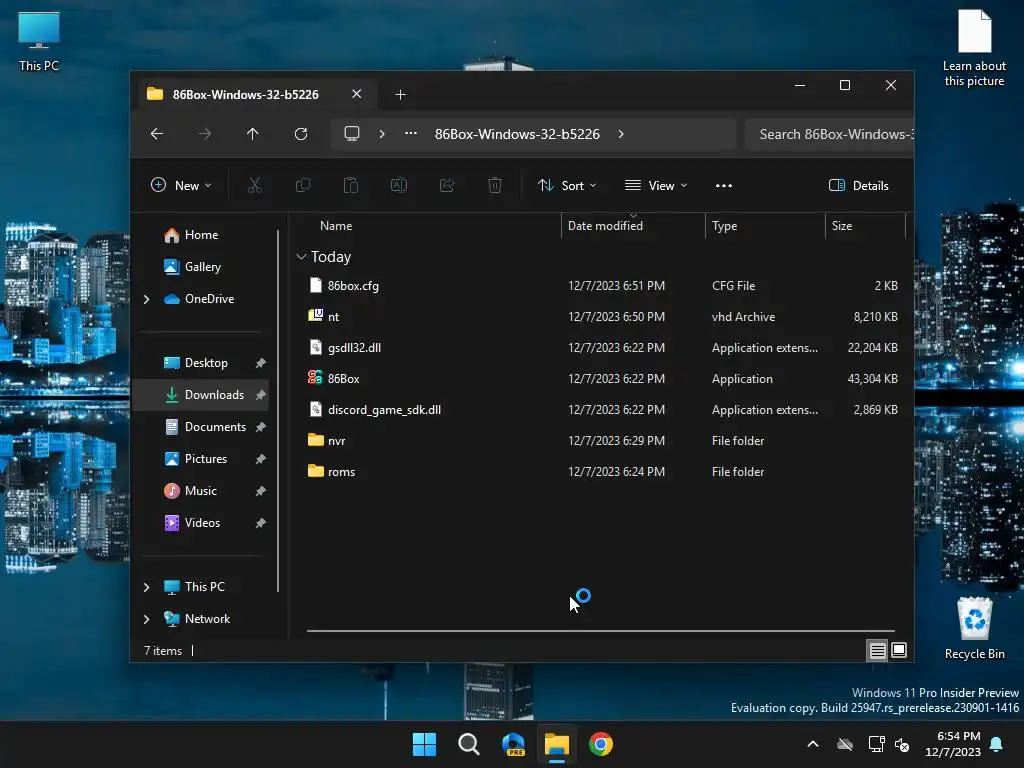Image resolution: width=1024 pixels, height=768 pixels.
Task: Expand This PC in navigation pane
Action: point(147,587)
